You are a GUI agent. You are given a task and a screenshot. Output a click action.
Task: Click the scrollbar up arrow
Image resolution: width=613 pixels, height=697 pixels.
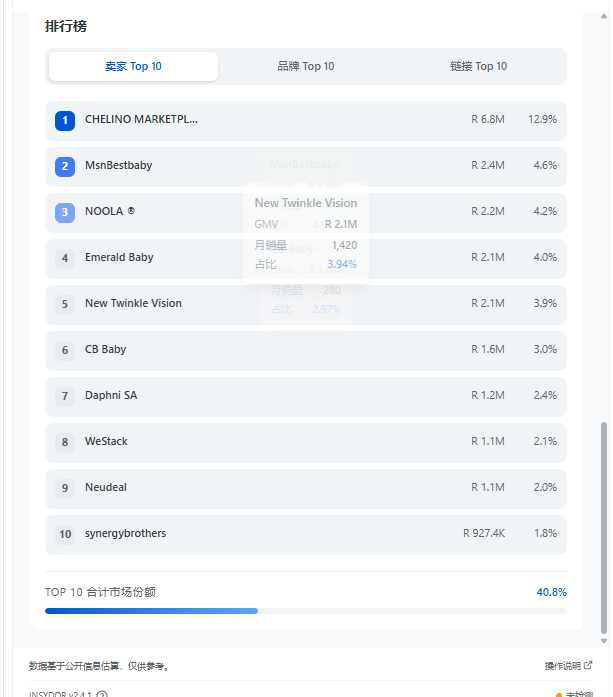pyautogui.click(x=604, y=16)
